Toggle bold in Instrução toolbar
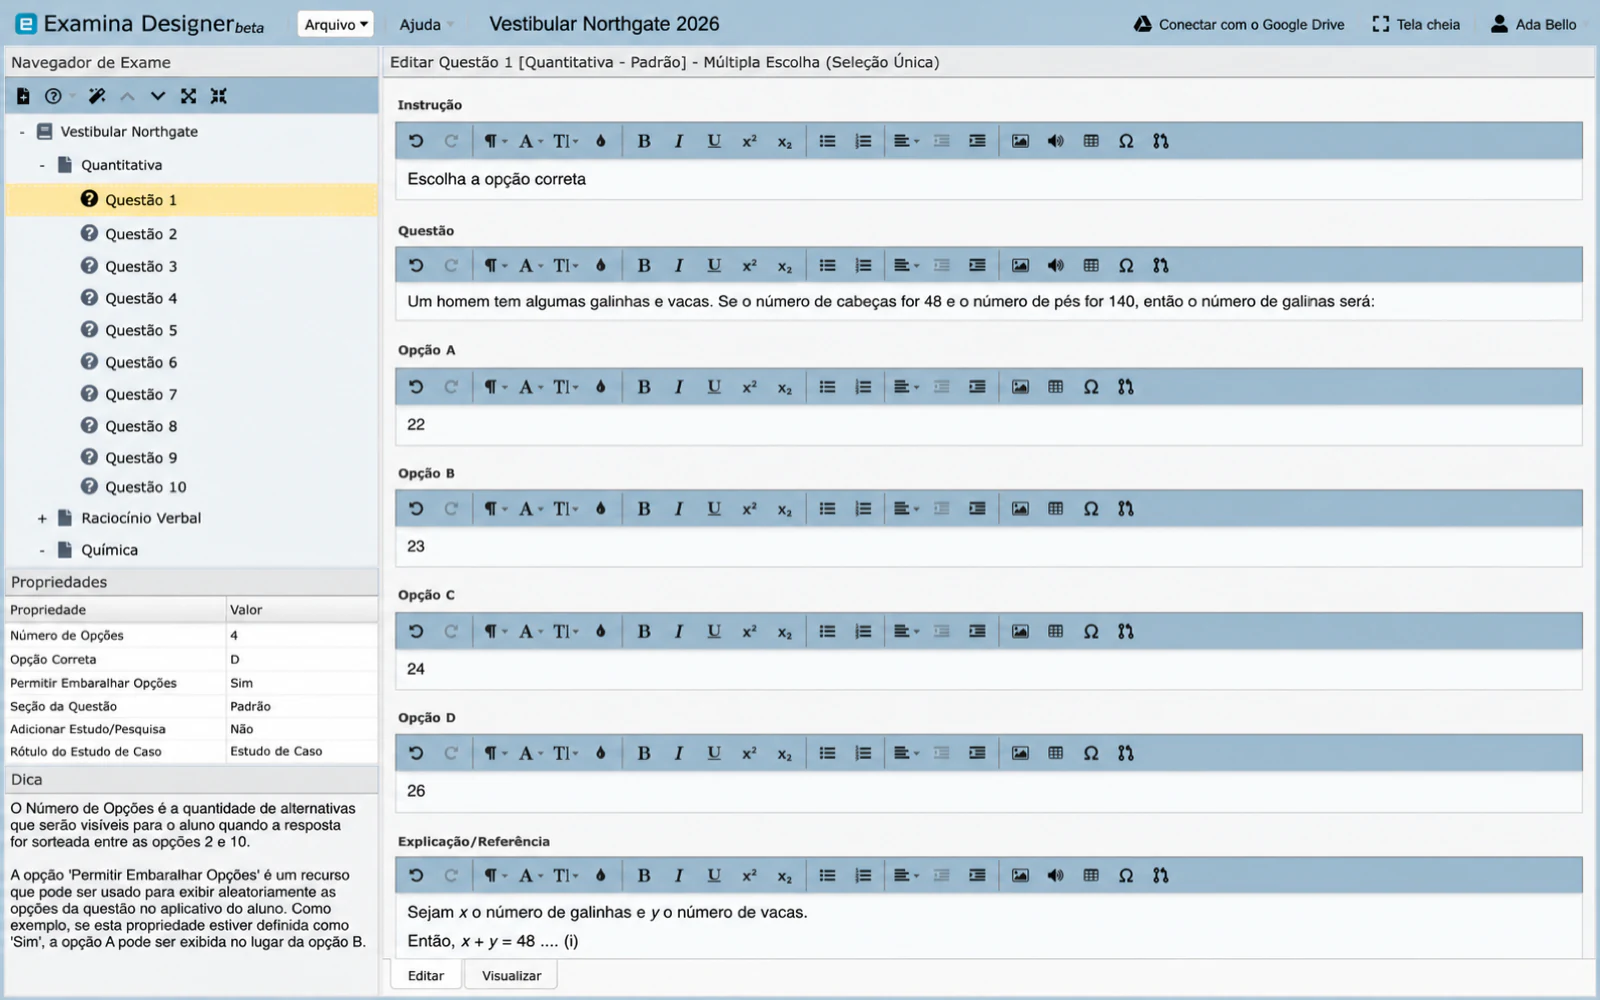This screenshot has height=1000, width=1600. (x=644, y=141)
